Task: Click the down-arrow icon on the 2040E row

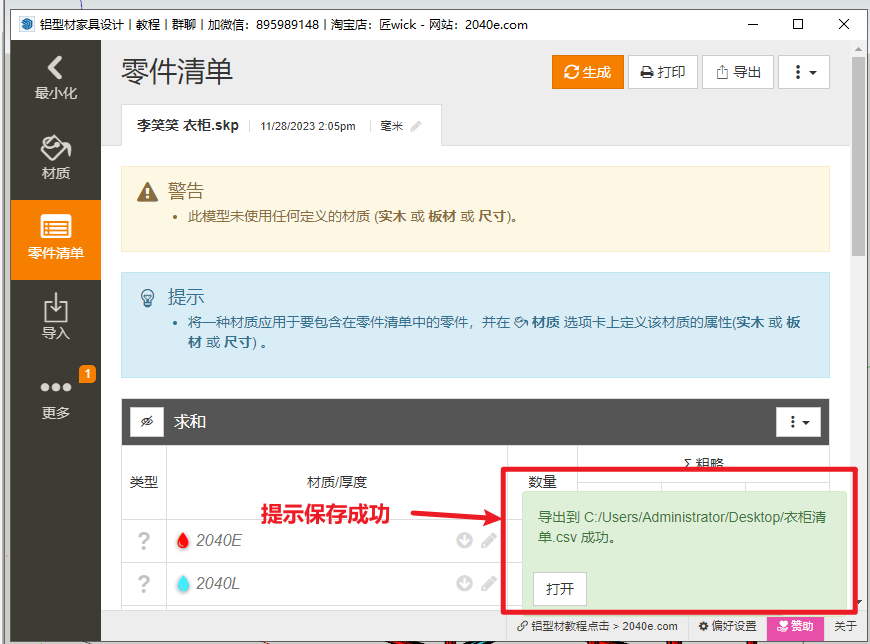Action: pos(464,541)
